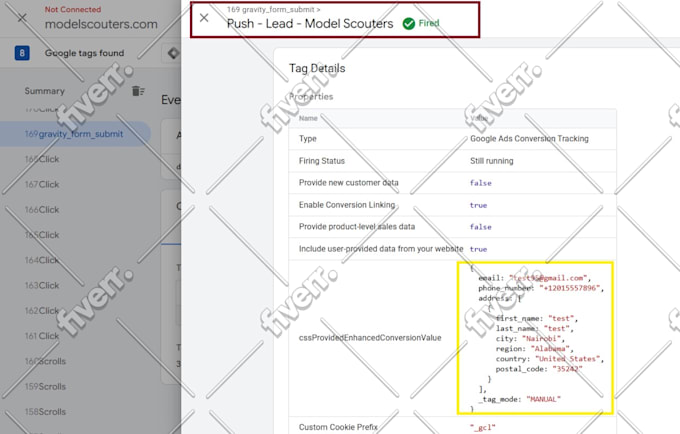Click the Google Ads Conversion Tracking value
The height and width of the screenshot is (434, 680).
[529, 139]
